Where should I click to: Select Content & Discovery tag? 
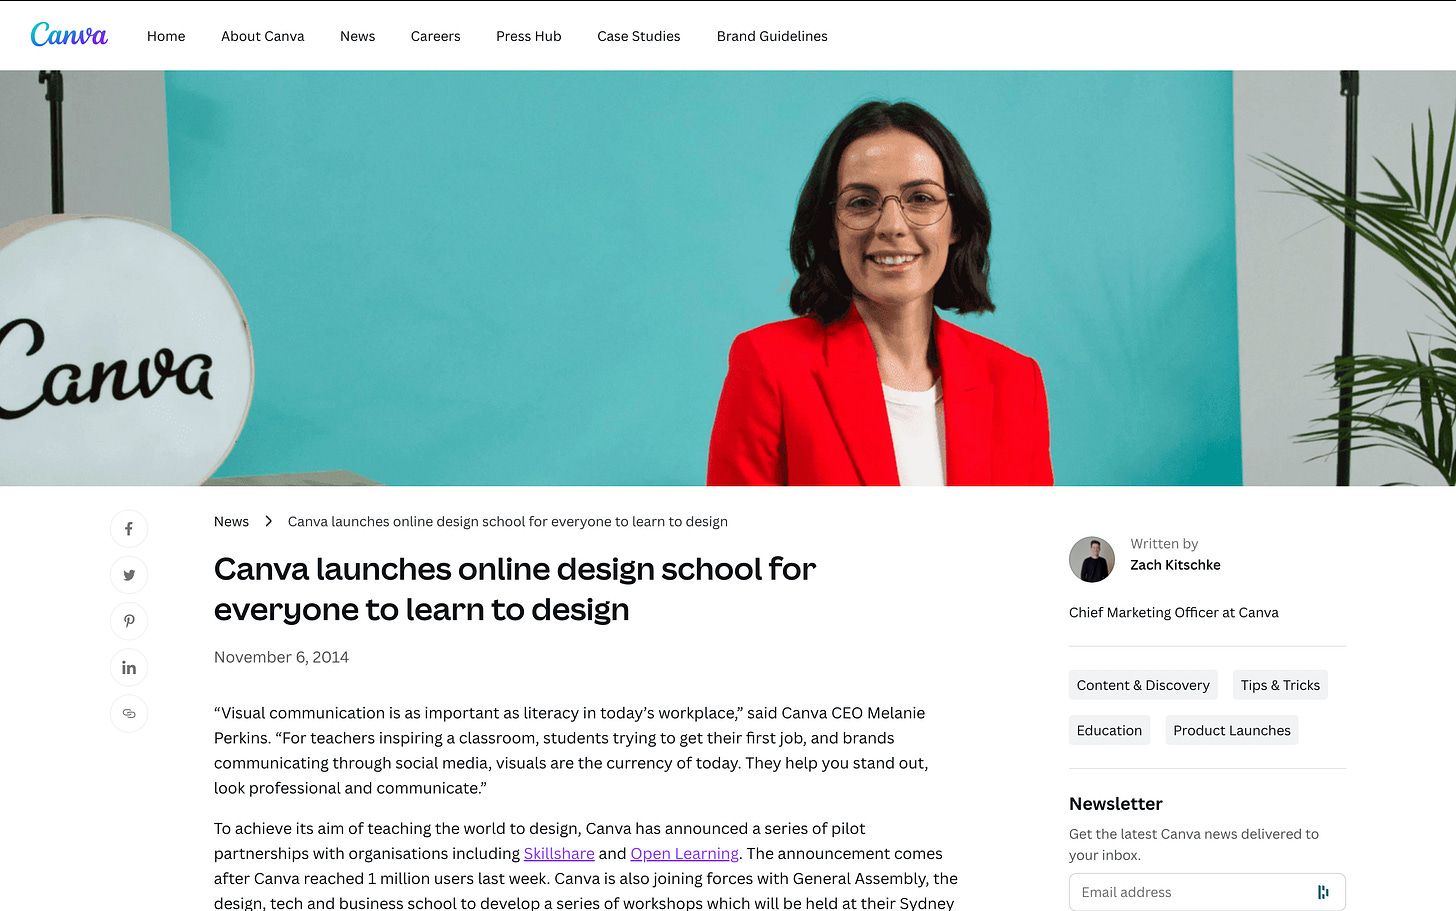(x=1143, y=685)
